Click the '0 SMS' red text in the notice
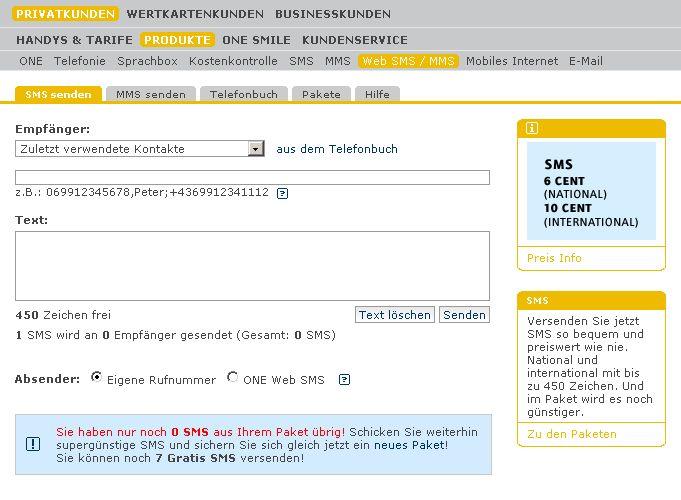 pos(190,432)
